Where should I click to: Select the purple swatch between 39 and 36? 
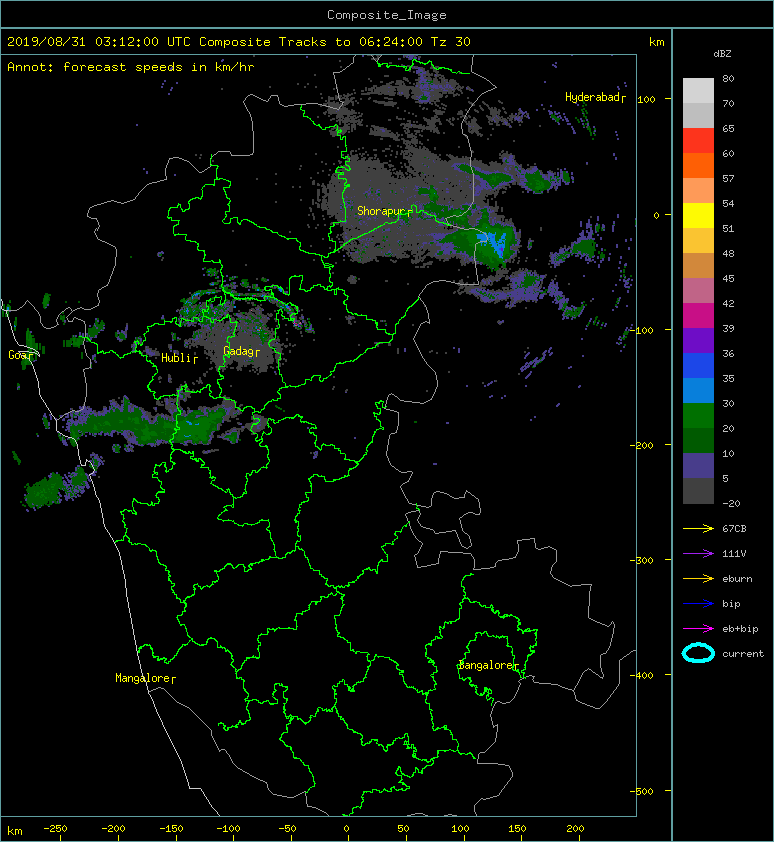(698, 341)
